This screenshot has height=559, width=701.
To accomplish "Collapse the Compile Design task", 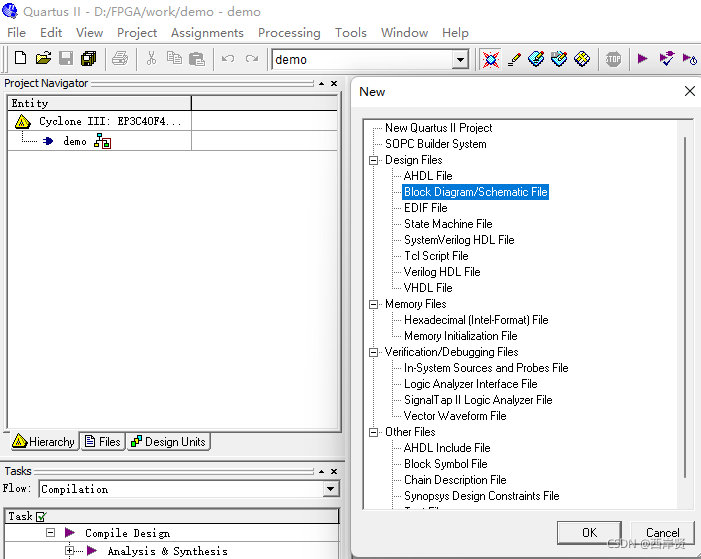I will pyautogui.click(x=51, y=533).
